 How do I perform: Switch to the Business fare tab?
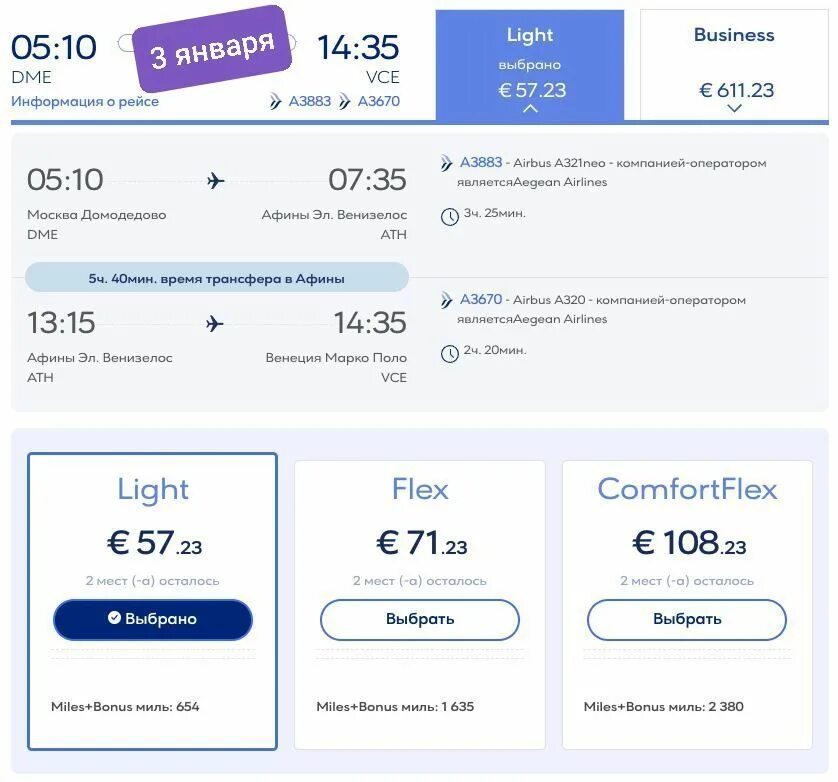pyautogui.click(x=734, y=65)
